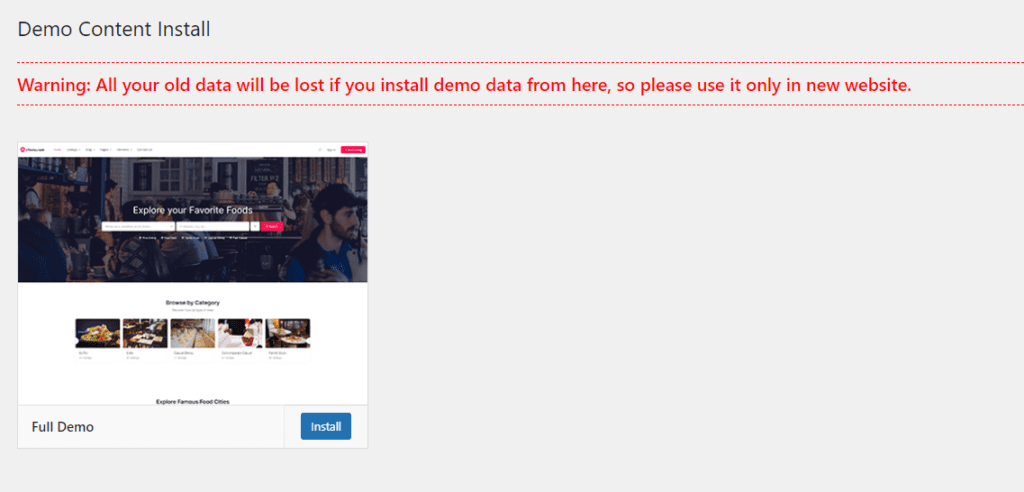Click the red data loss warning text
Image resolution: width=1024 pixels, height=492 pixels.
click(x=464, y=85)
